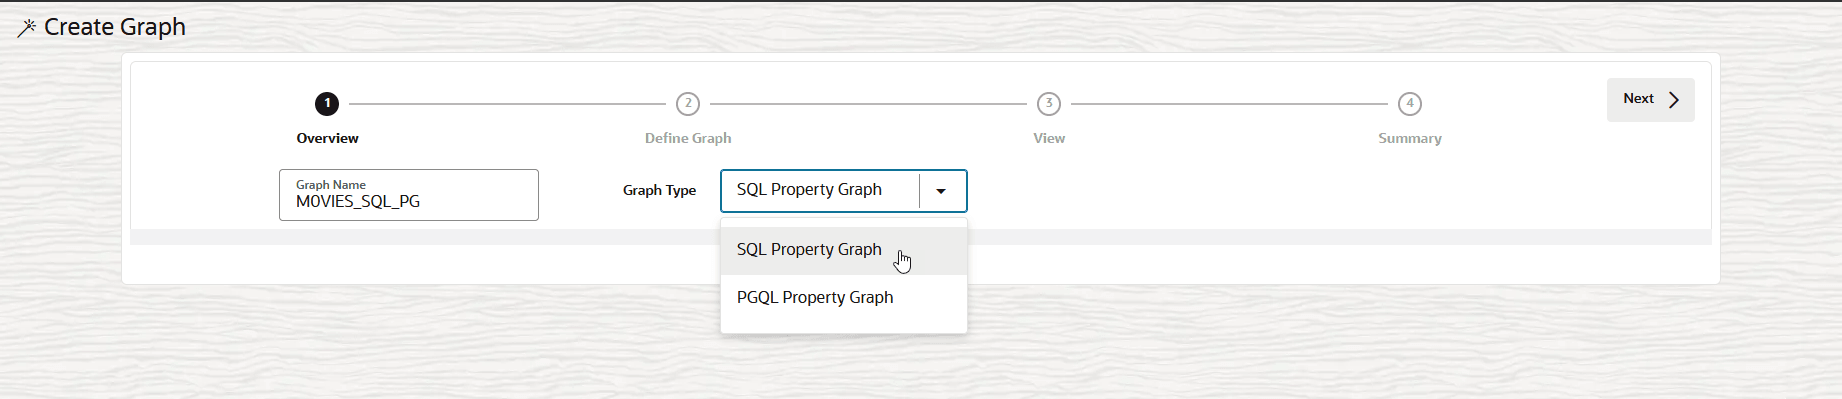The image size is (1842, 399).
Task: Go to step 4 Summary circle
Action: (x=1410, y=103)
